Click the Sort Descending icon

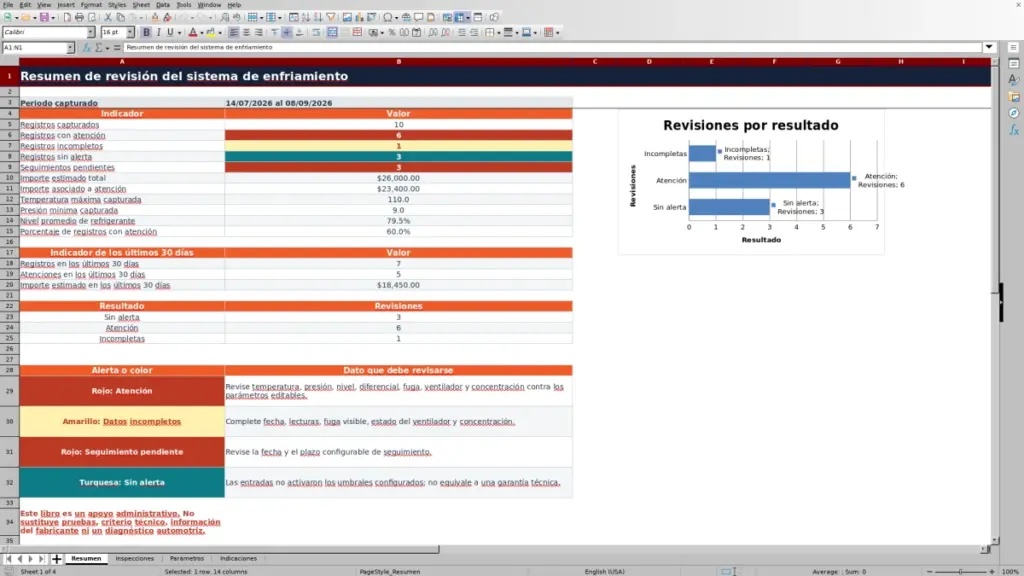click(318, 18)
